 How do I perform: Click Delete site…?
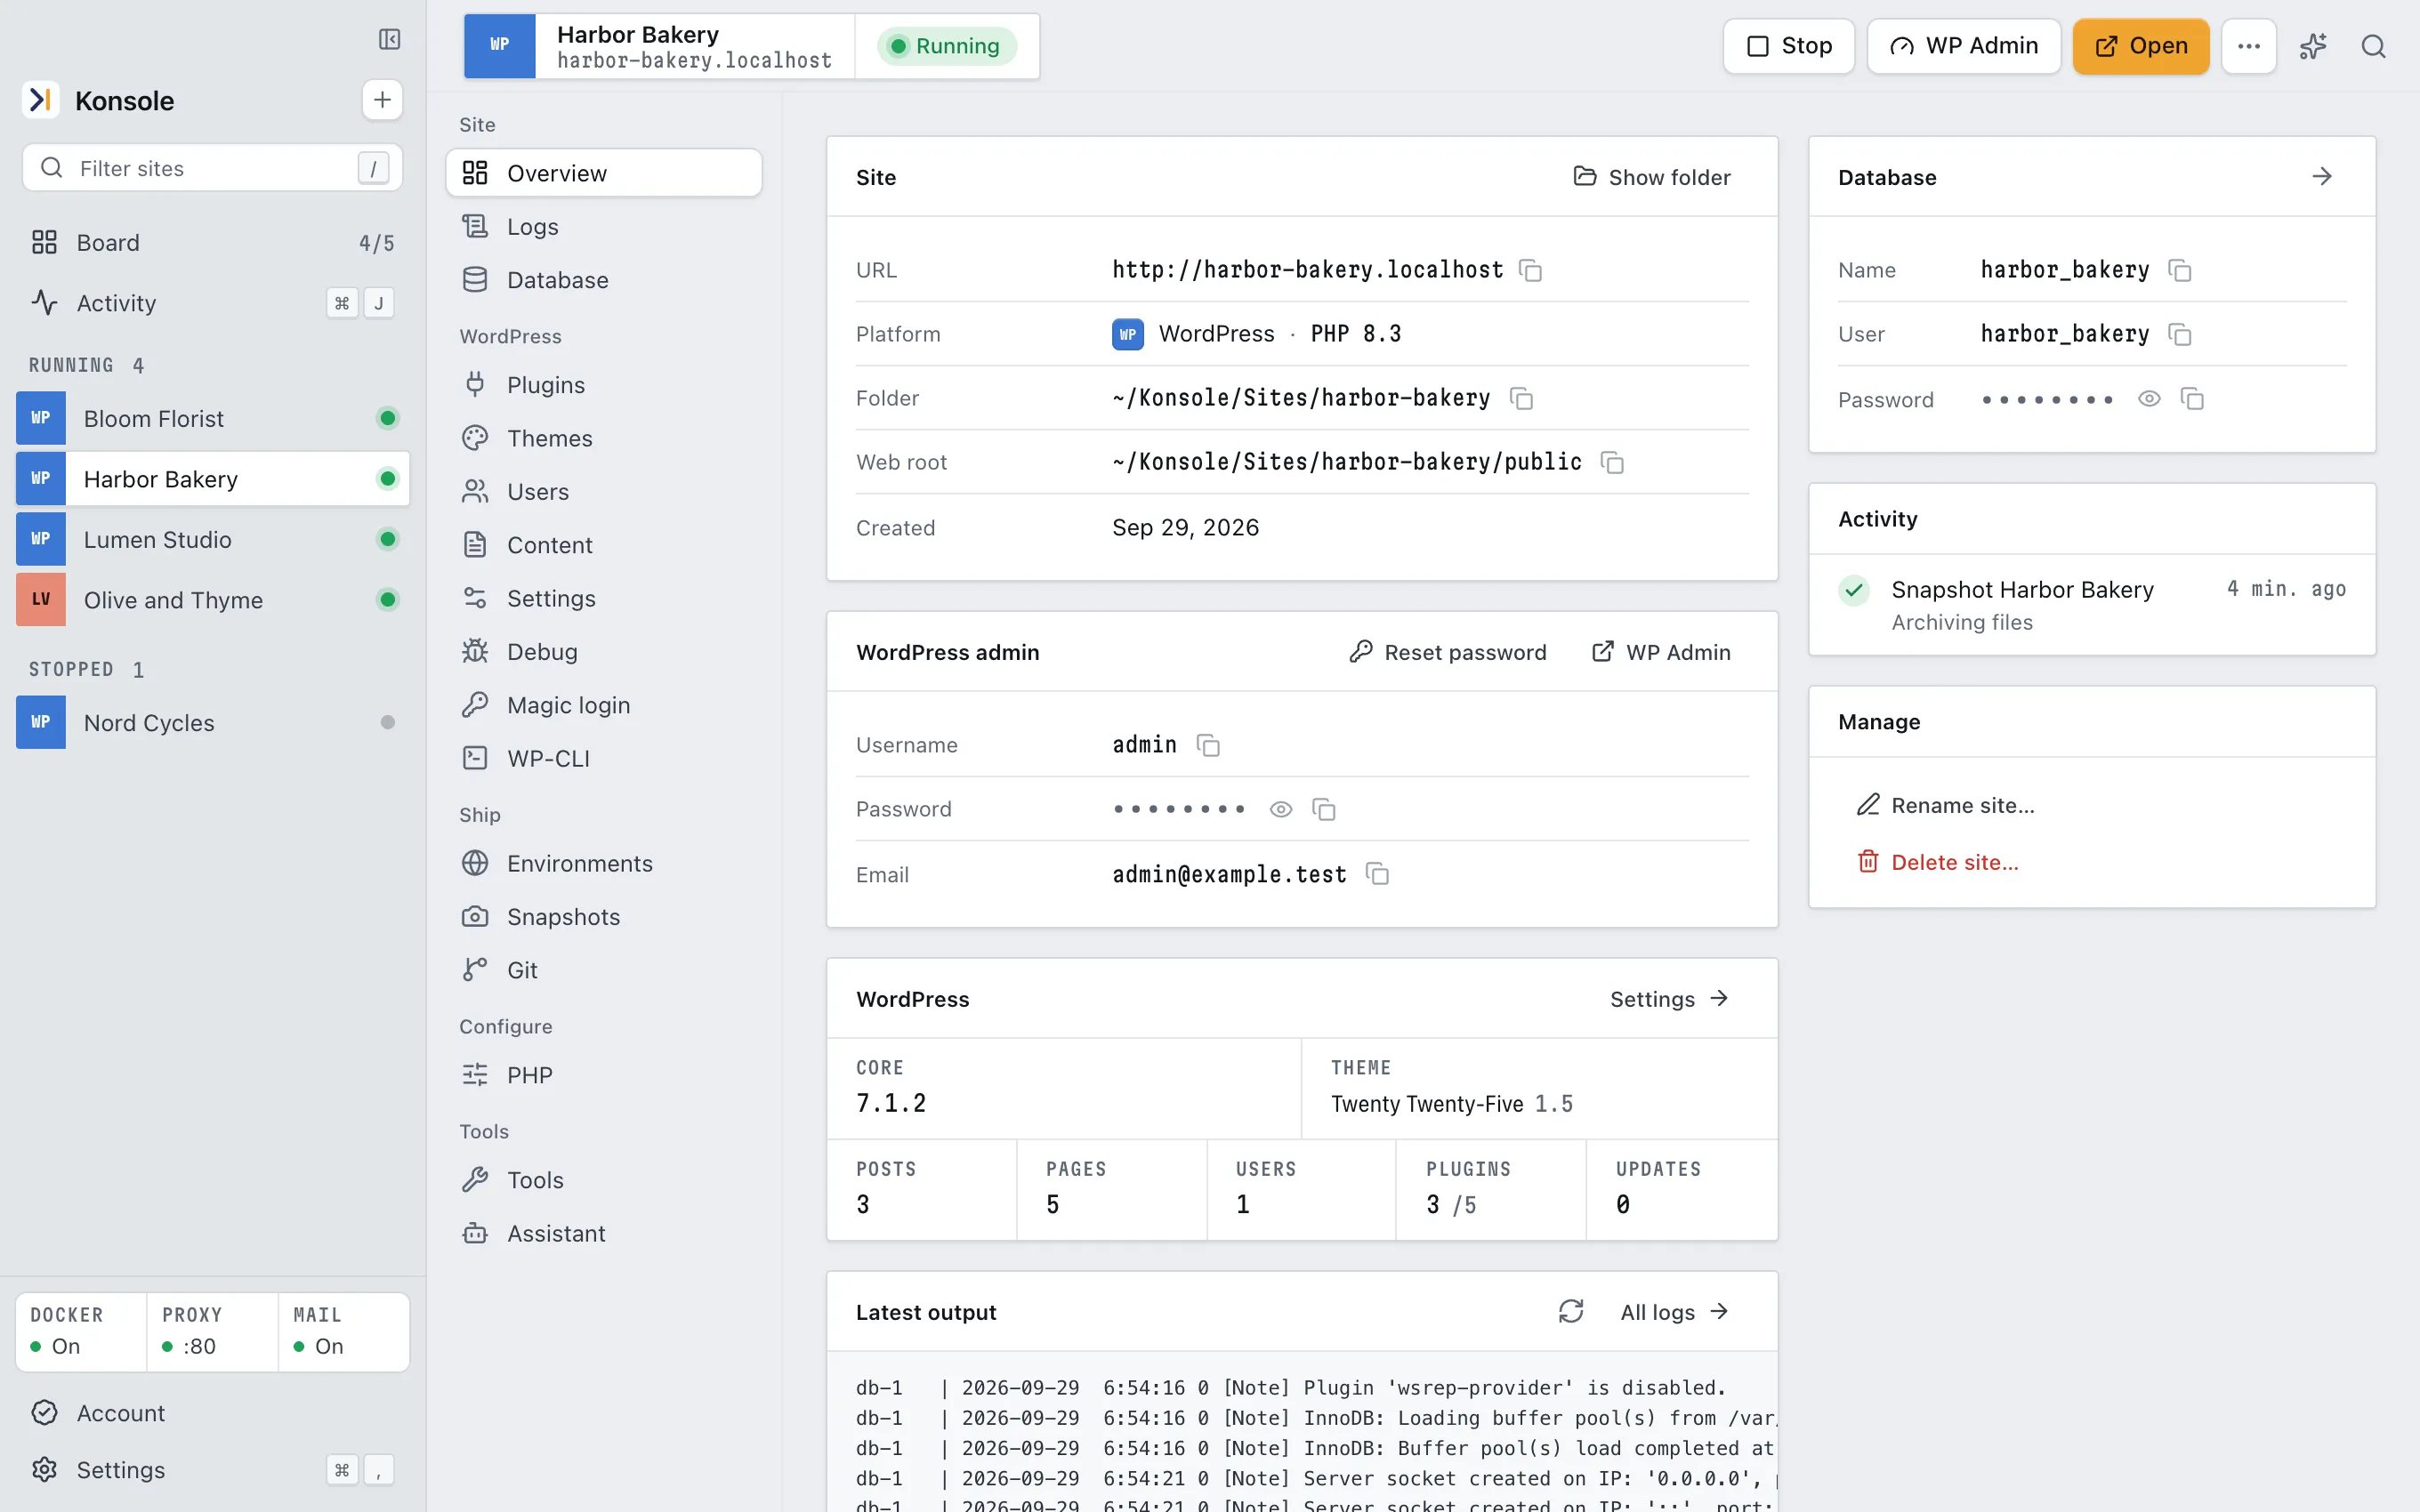click(x=1938, y=862)
